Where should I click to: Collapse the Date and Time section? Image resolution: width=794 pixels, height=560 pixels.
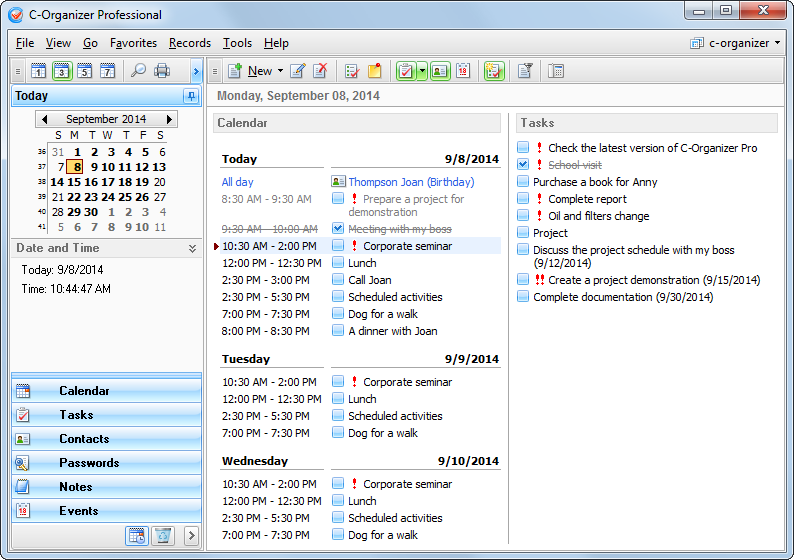(192, 248)
